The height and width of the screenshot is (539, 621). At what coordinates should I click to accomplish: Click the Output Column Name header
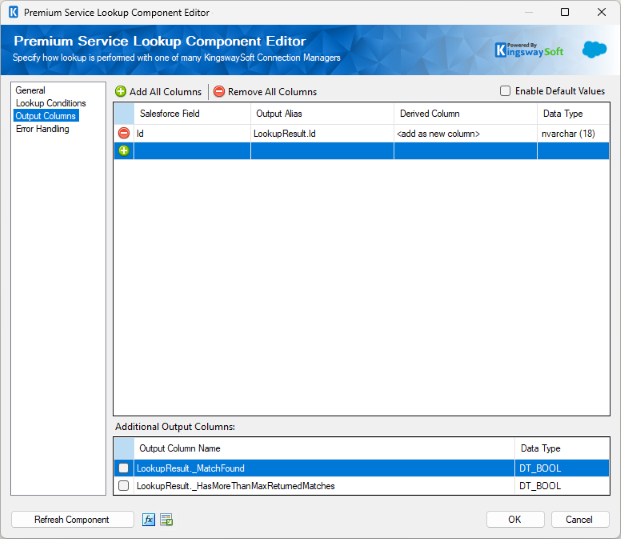(324, 448)
